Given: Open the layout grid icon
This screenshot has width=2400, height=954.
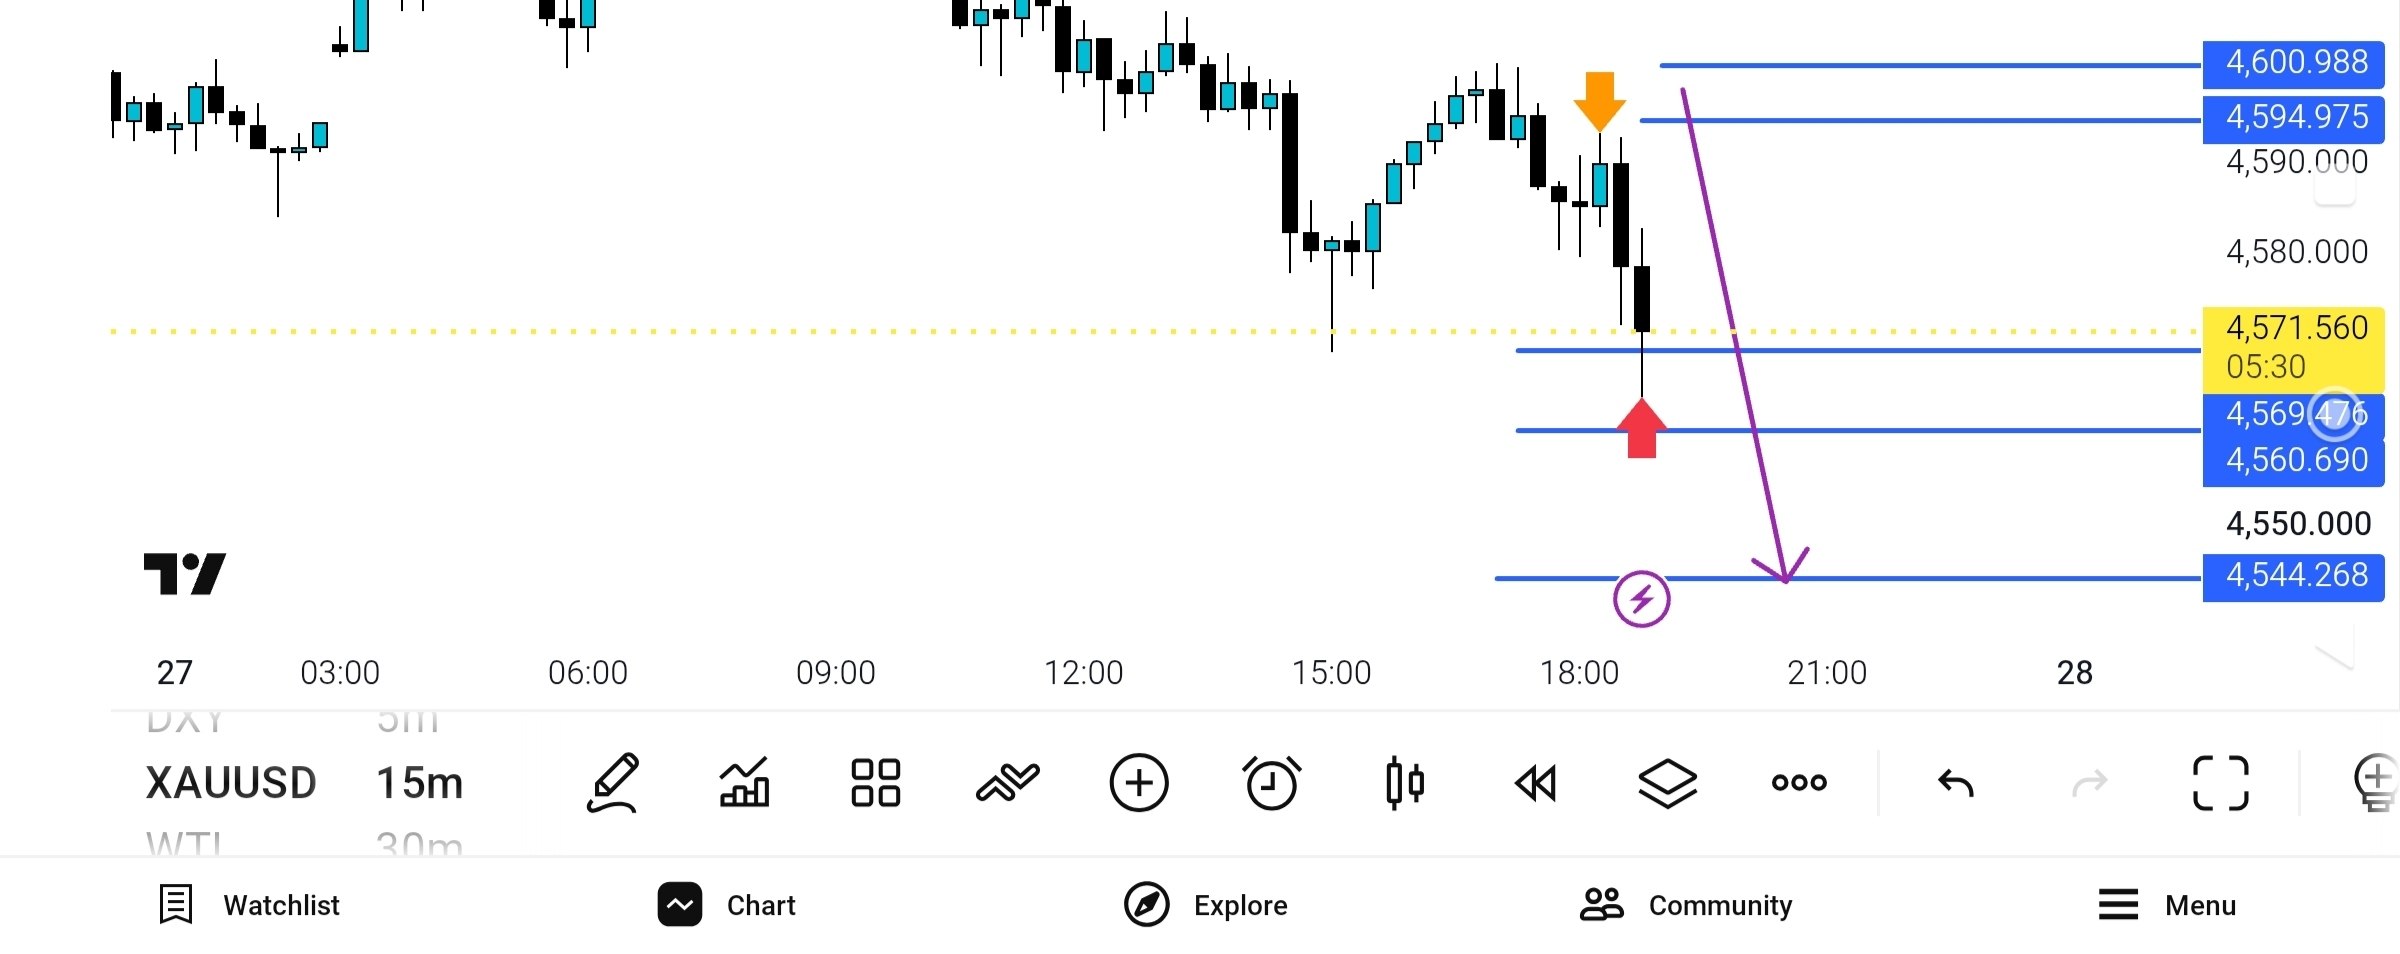Looking at the screenshot, I should tap(875, 782).
